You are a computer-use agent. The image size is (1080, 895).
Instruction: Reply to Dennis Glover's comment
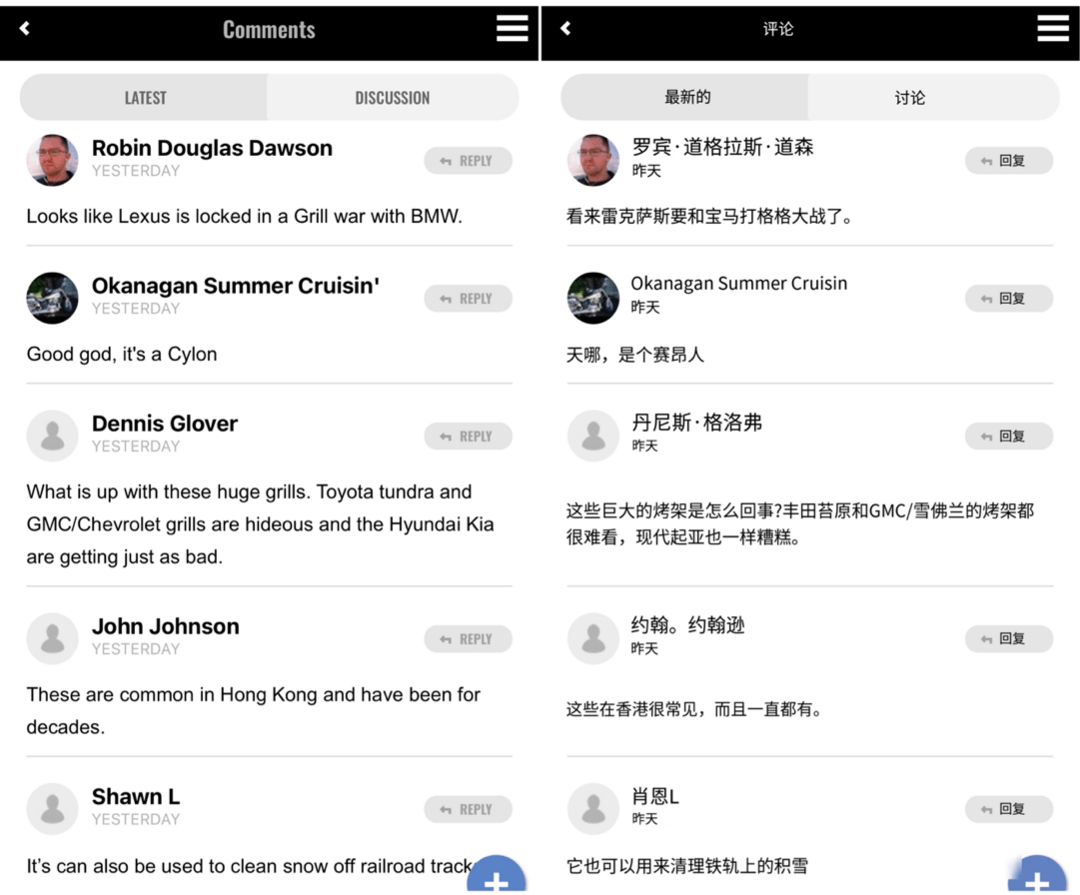(x=468, y=436)
